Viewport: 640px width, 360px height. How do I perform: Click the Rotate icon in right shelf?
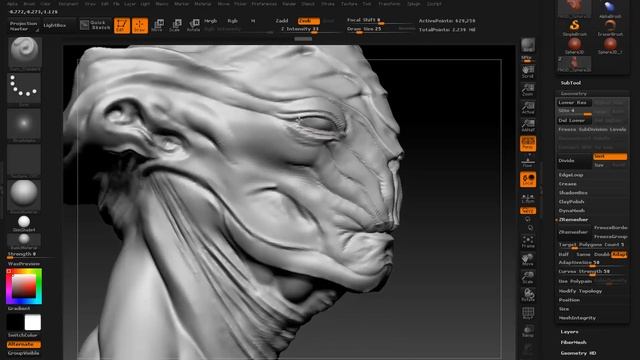(x=528, y=295)
